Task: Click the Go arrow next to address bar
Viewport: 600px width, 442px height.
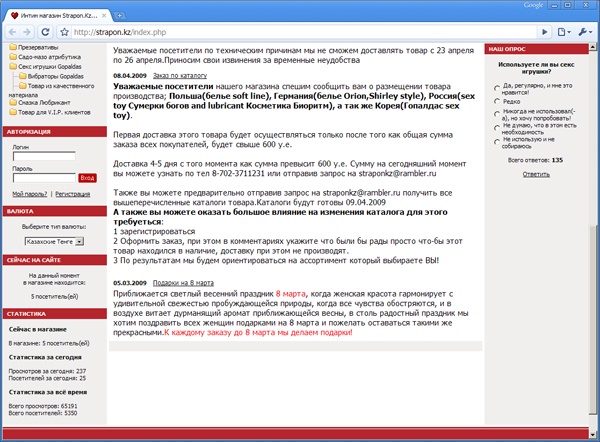Action: (545, 32)
